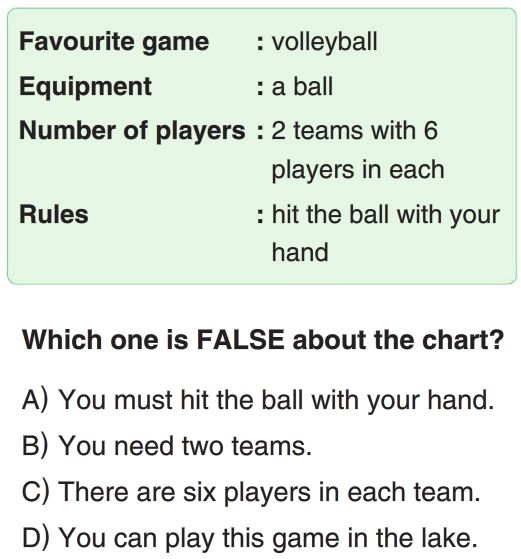
Task: Click the Rules label in chart
Action: pos(54,215)
